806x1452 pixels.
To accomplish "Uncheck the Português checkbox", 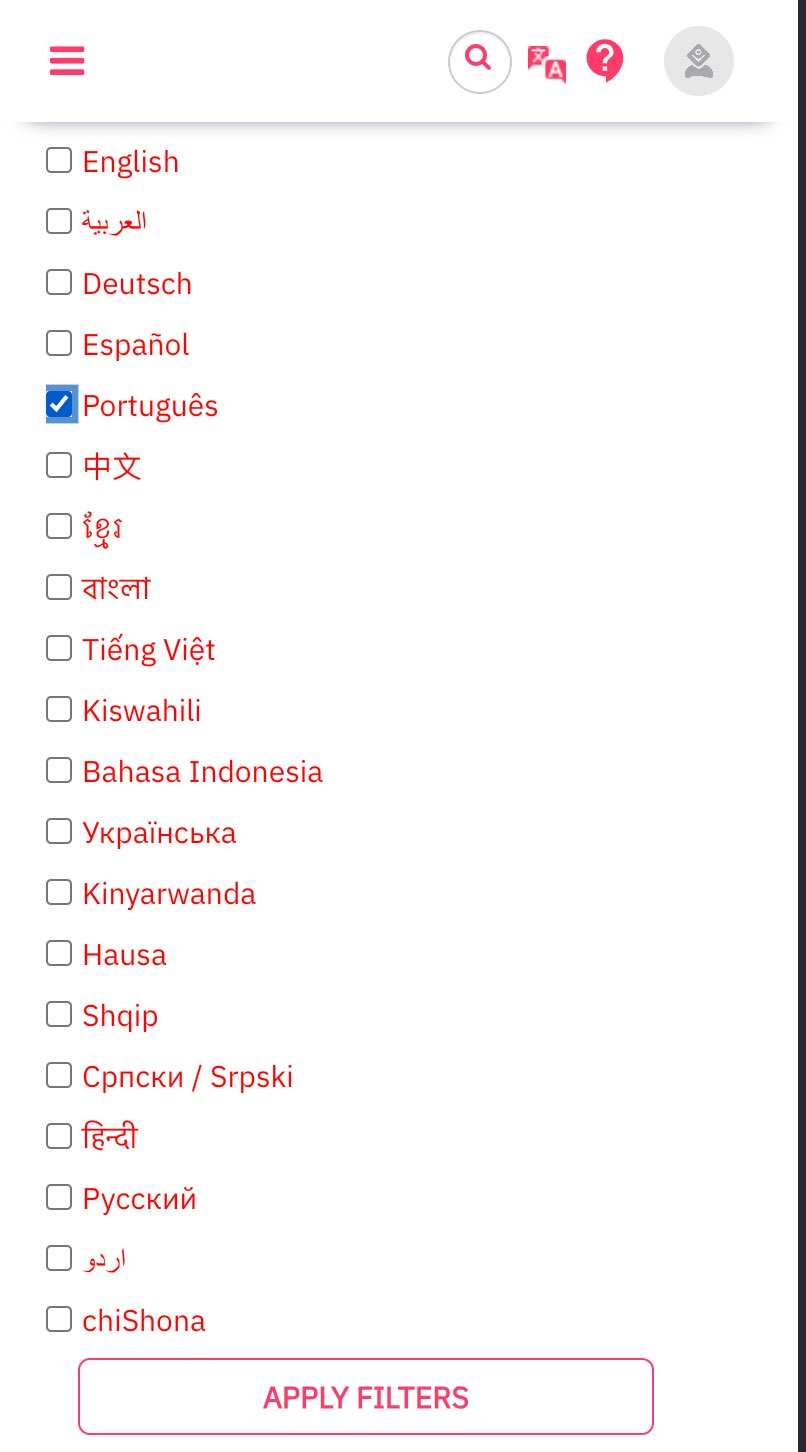I will (59, 404).
